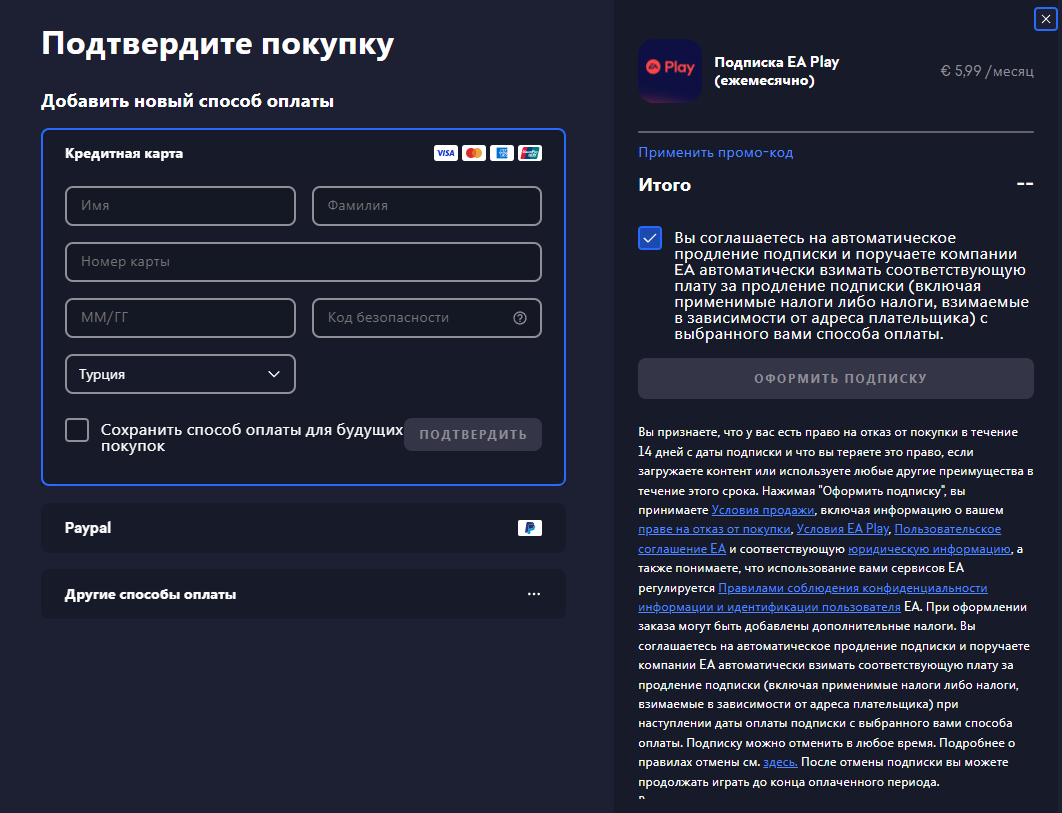Click the ОФОРМИТЬ ПОДПИСКУ button
The width and height of the screenshot is (1062, 813).
836,378
